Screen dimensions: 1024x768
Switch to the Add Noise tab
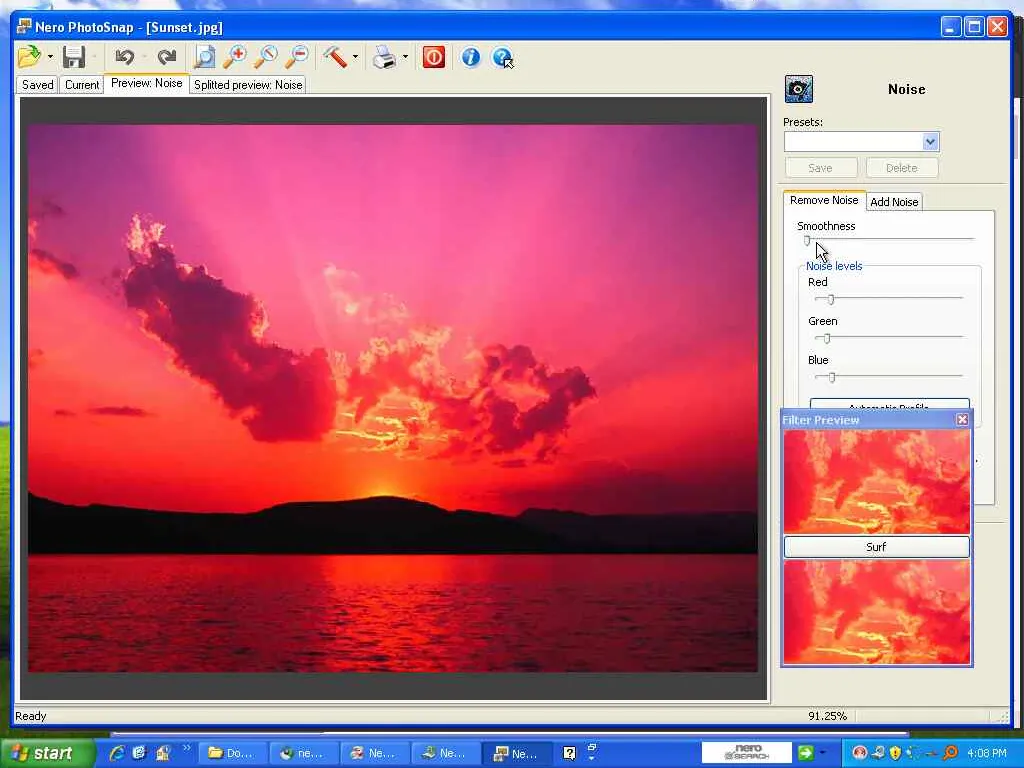pos(894,202)
